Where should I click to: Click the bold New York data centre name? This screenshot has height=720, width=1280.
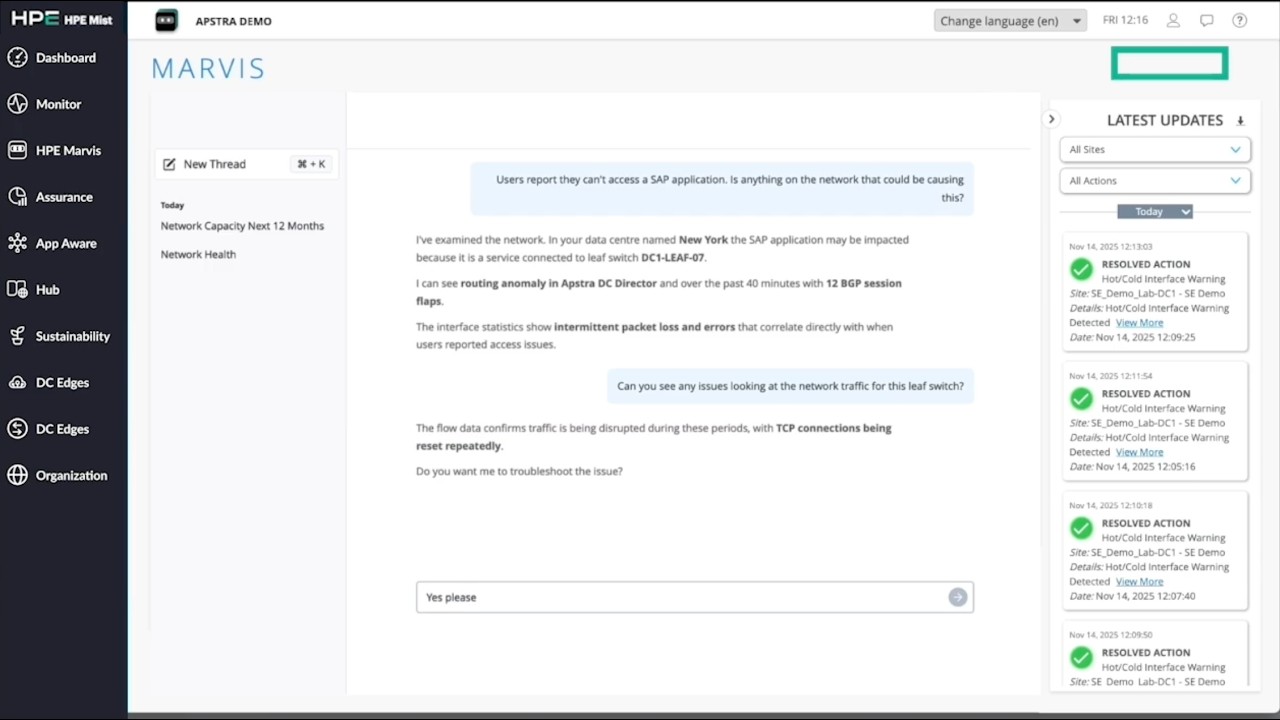point(704,240)
